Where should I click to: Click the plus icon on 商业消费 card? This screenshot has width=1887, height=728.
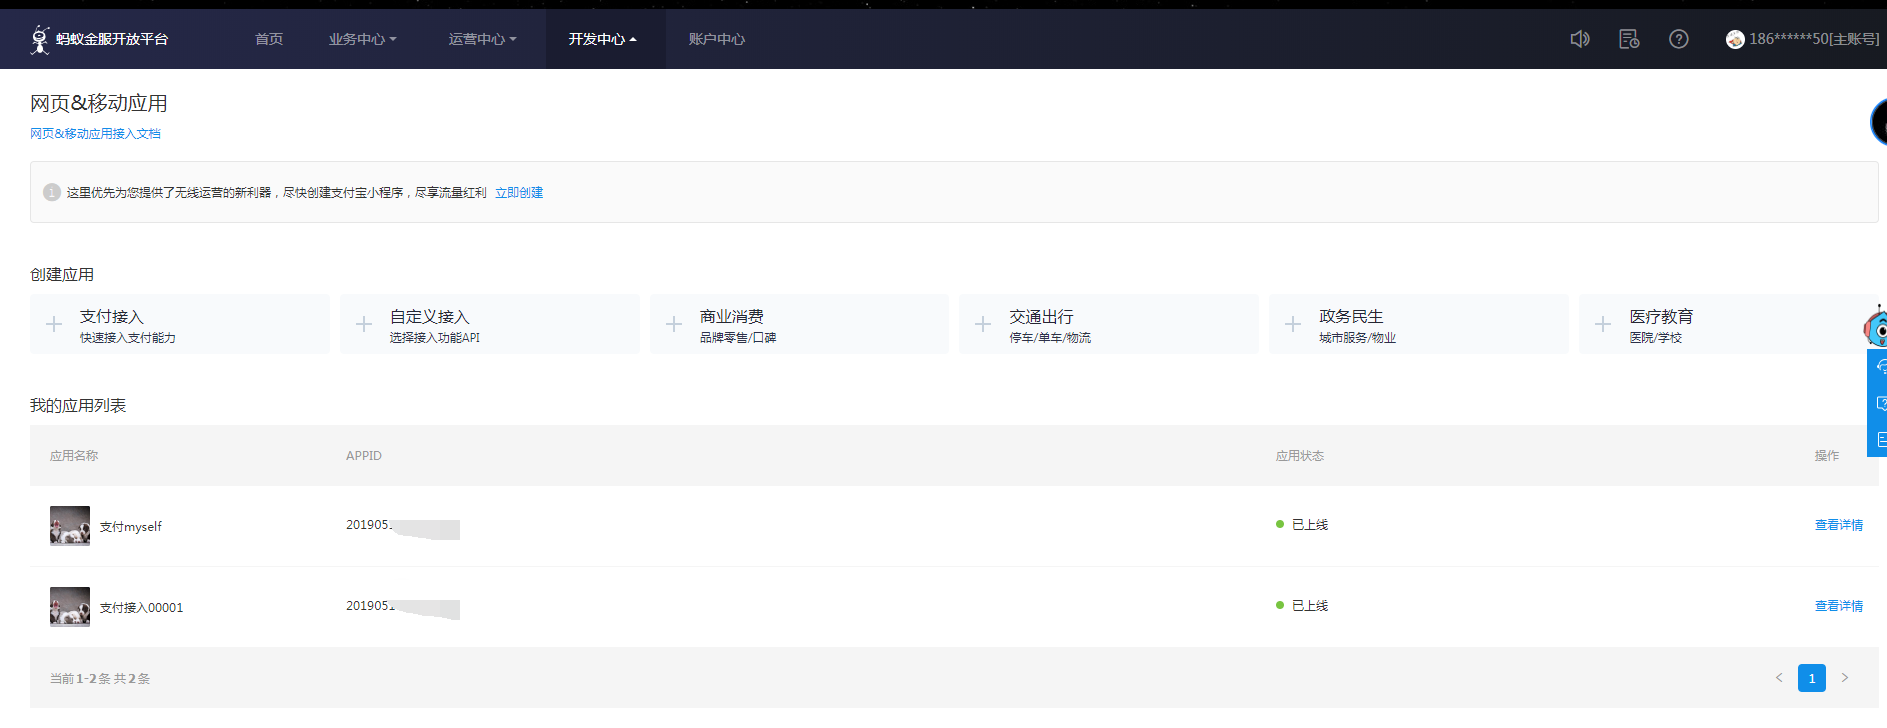coord(674,324)
